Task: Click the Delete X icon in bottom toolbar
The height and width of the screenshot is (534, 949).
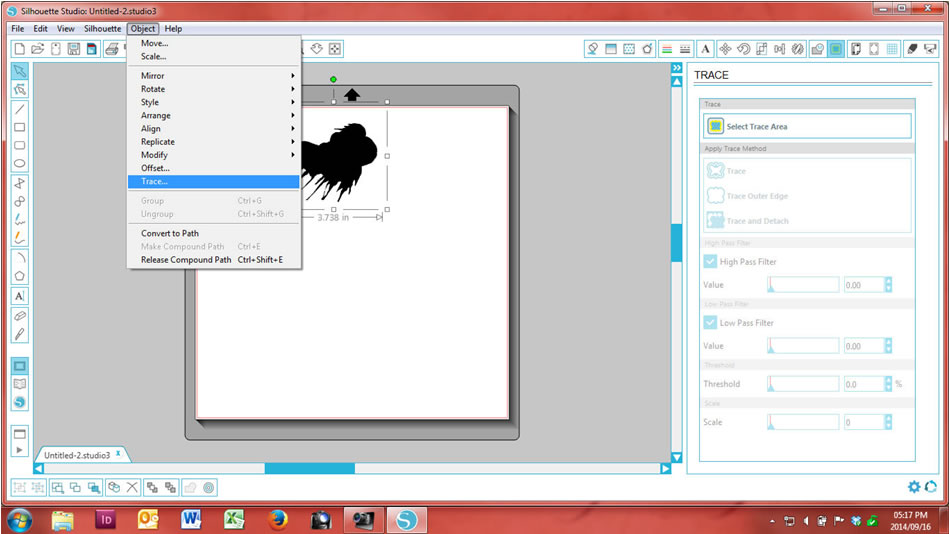Action: 132,487
